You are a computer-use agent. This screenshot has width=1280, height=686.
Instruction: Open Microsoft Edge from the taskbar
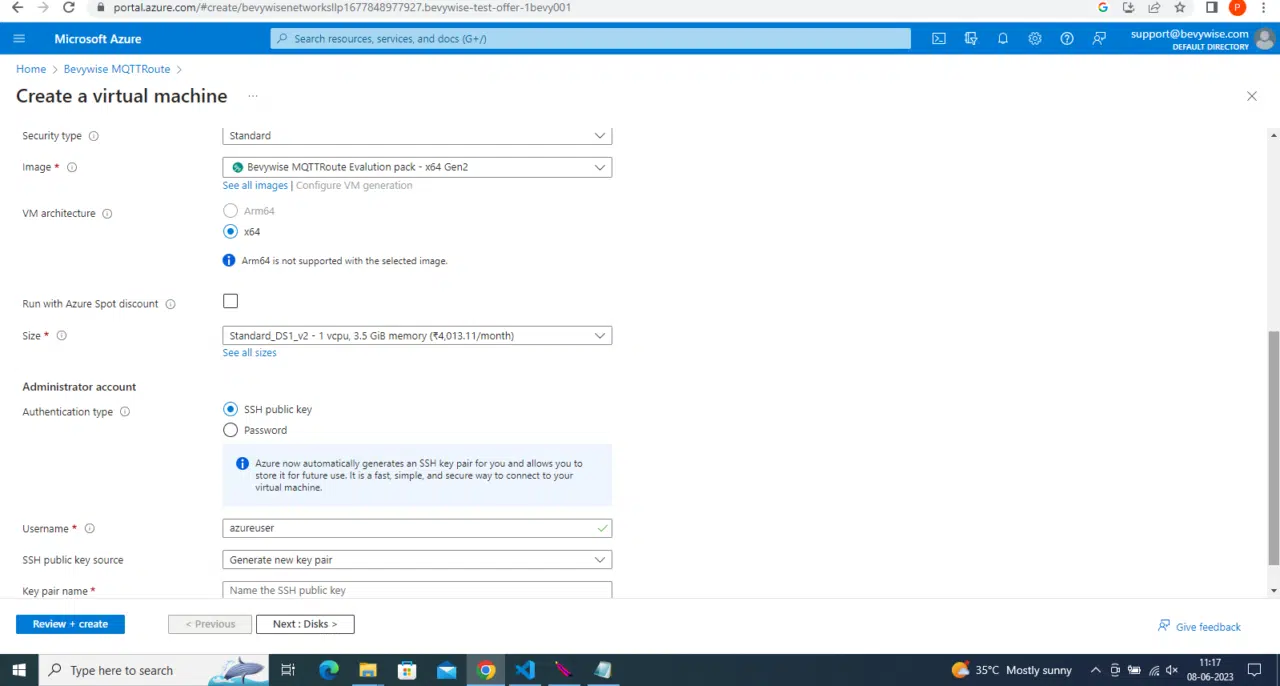[328, 670]
